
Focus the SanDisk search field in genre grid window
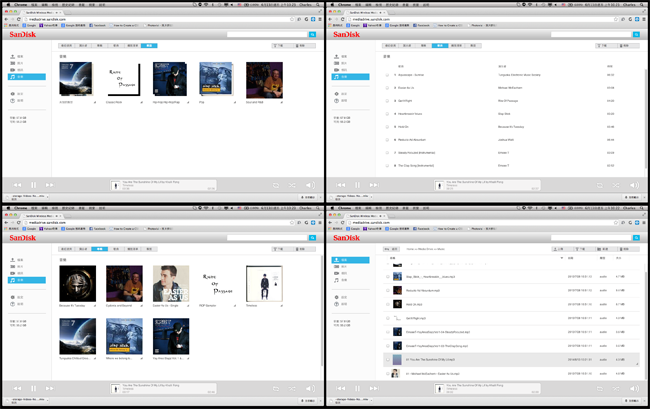[267, 34]
